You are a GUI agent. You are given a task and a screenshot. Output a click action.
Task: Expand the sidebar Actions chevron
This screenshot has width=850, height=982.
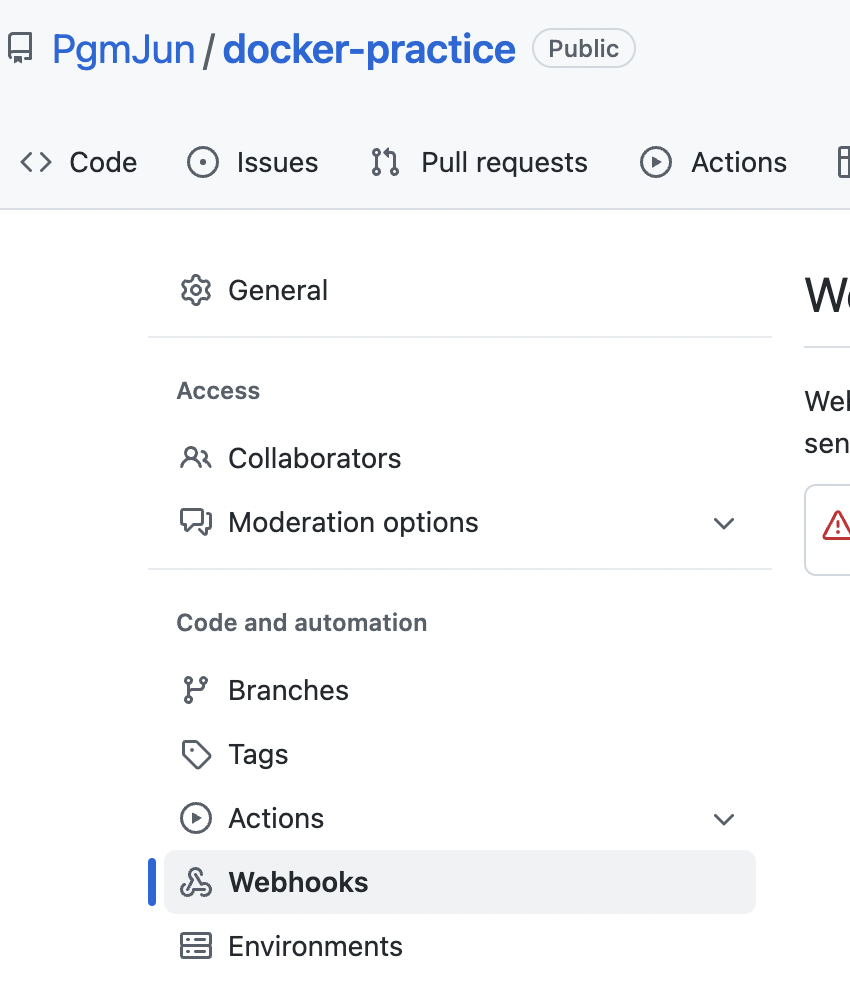pos(724,819)
